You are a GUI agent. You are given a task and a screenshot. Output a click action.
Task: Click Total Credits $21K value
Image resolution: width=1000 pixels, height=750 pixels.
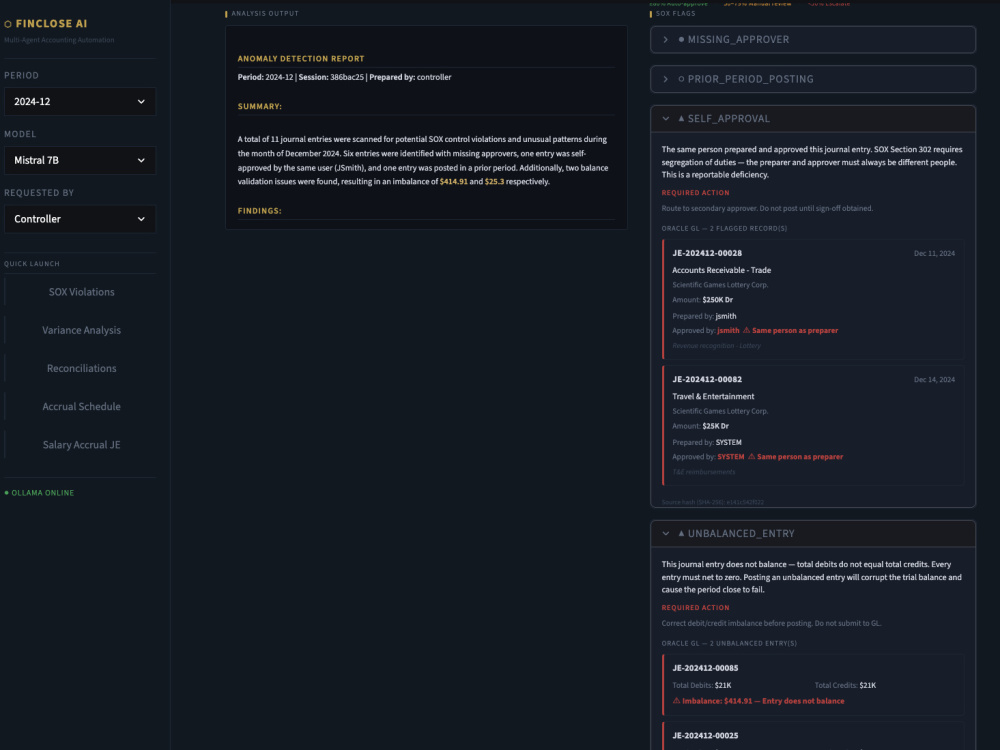click(867, 686)
